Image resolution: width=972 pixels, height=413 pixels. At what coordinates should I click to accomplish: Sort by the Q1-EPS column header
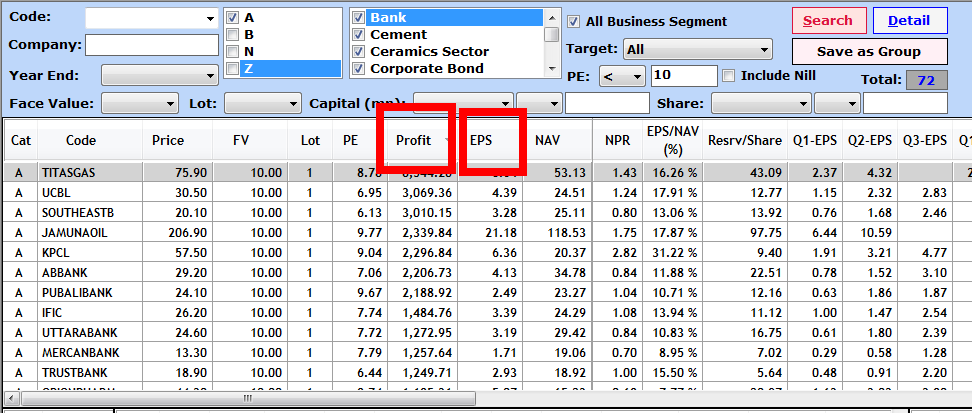[815, 140]
